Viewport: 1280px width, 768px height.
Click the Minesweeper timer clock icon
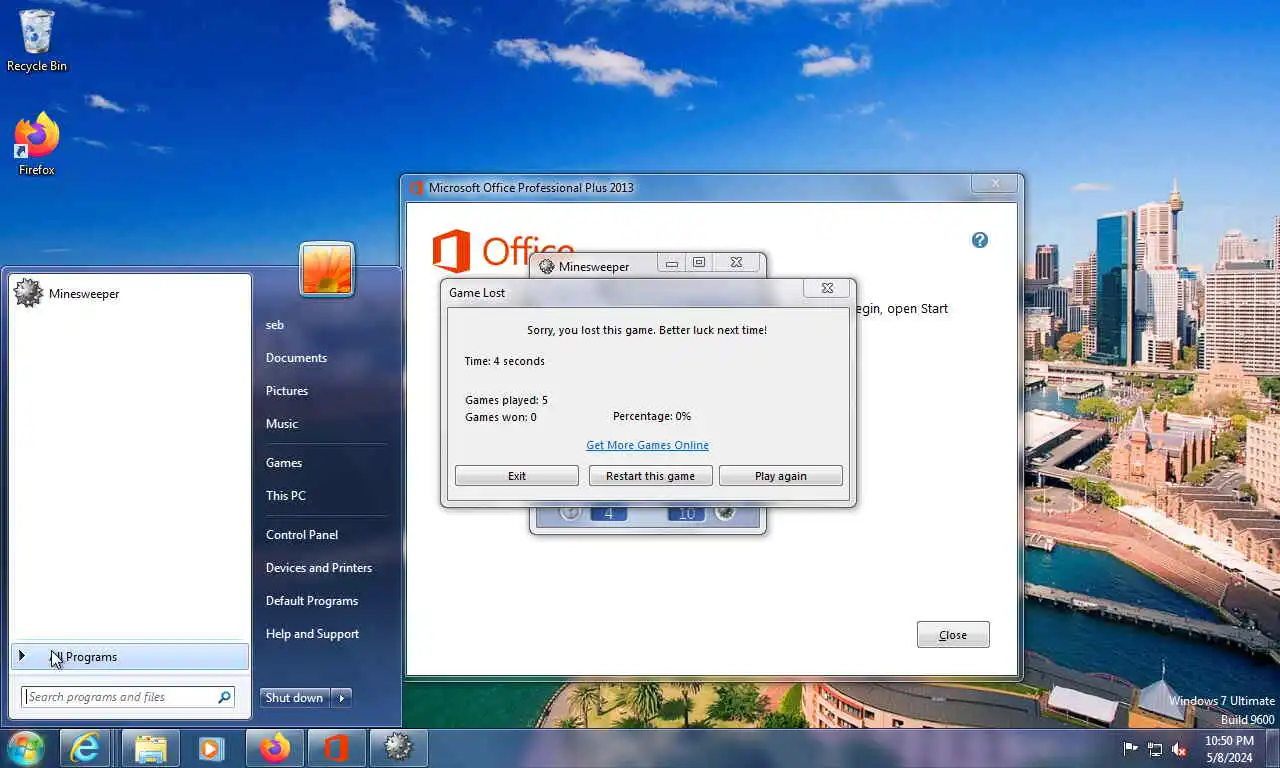click(571, 513)
